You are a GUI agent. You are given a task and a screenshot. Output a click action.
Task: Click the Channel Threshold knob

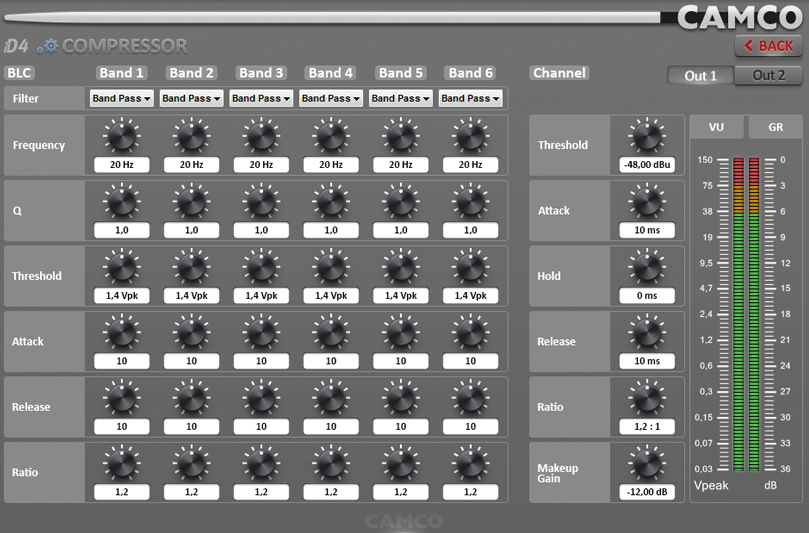coord(647,136)
